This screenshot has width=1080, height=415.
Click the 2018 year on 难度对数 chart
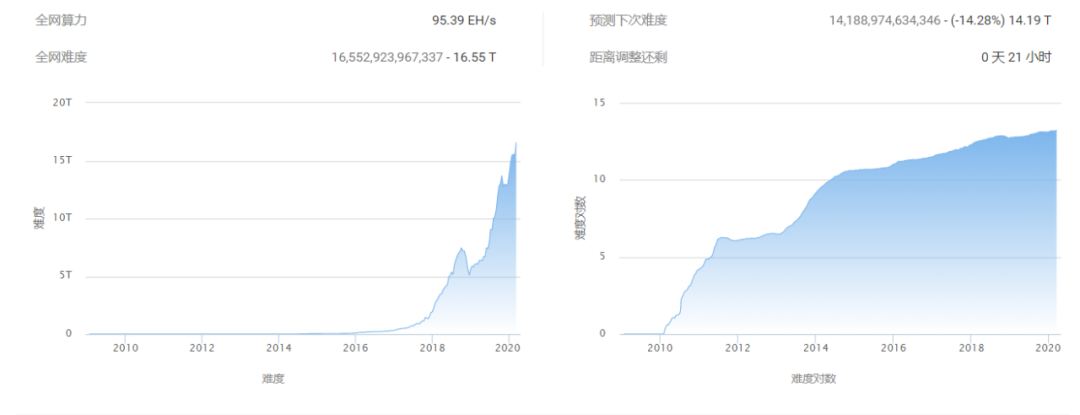(970, 348)
